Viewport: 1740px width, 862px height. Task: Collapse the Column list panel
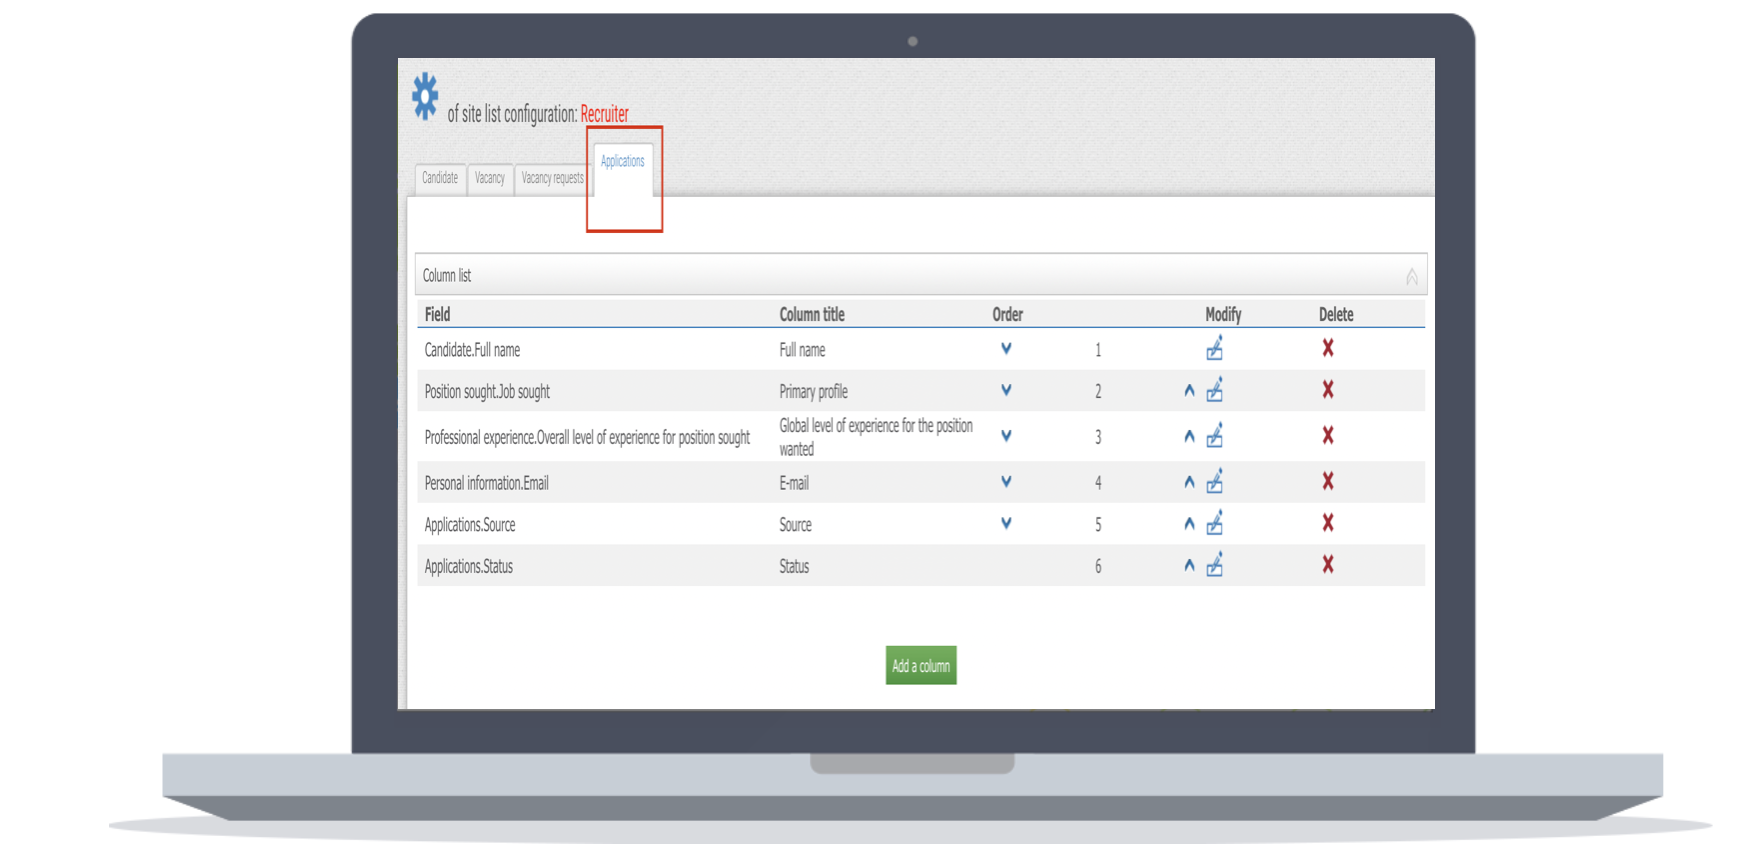pyautogui.click(x=1411, y=277)
